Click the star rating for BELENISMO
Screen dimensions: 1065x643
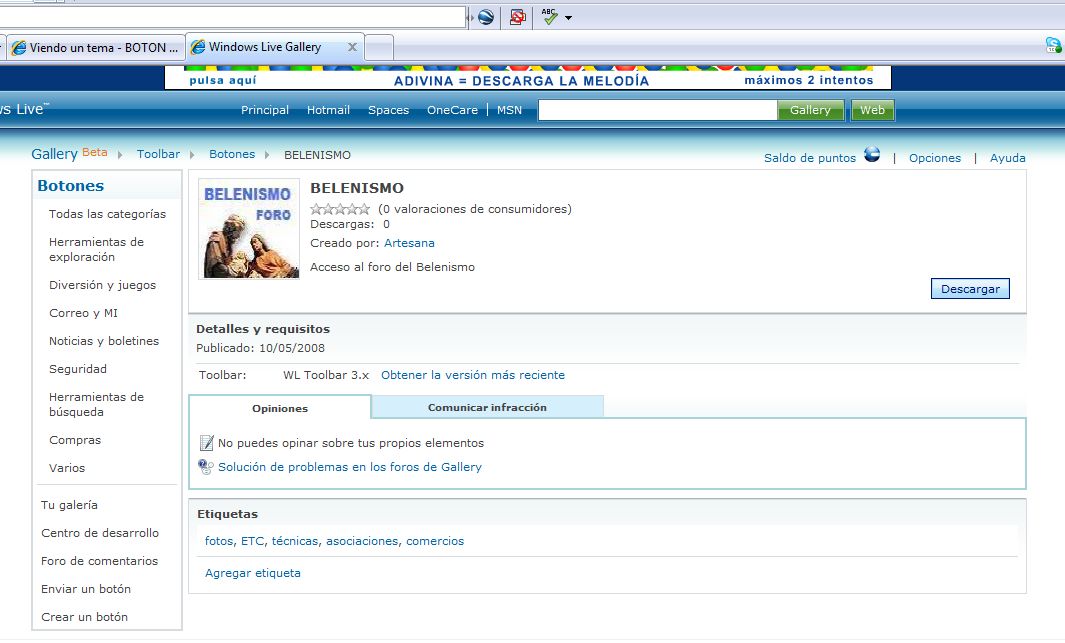tap(340, 209)
